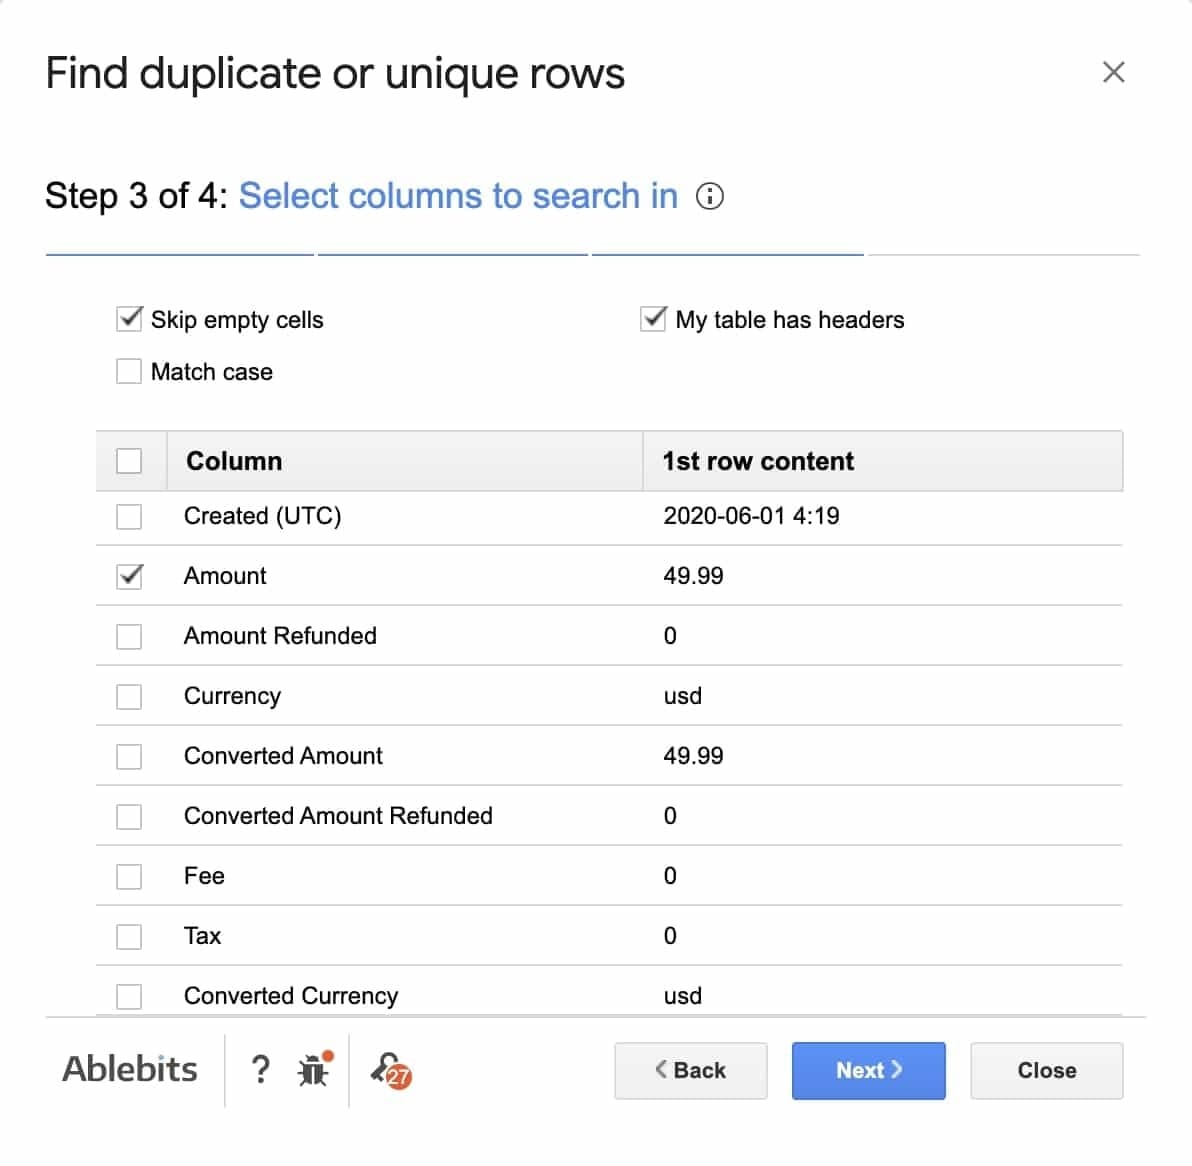Image resolution: width=1192 pixels, height=1166 pixels.
Task: Click the Select columns to search in heading
Action: pyautogui.click(x=458, y=196)
